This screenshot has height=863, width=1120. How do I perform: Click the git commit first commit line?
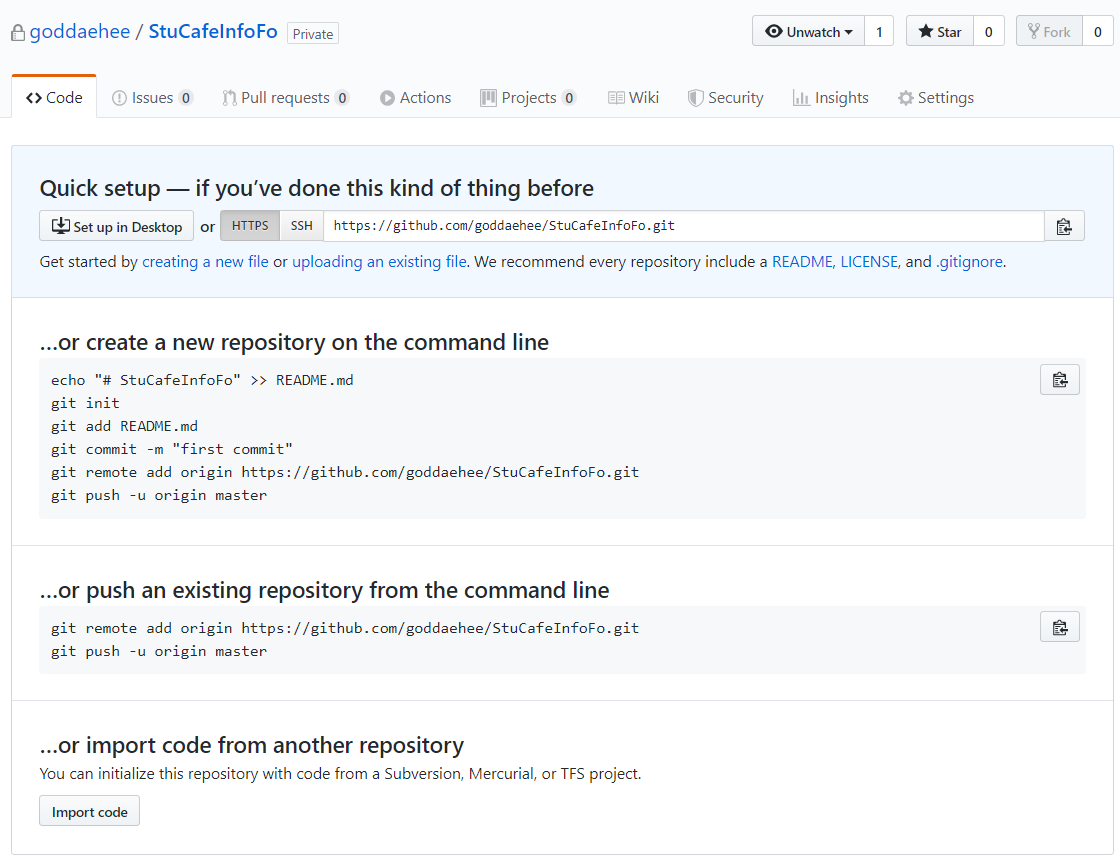pyautogui.click(x=171, y=449)
